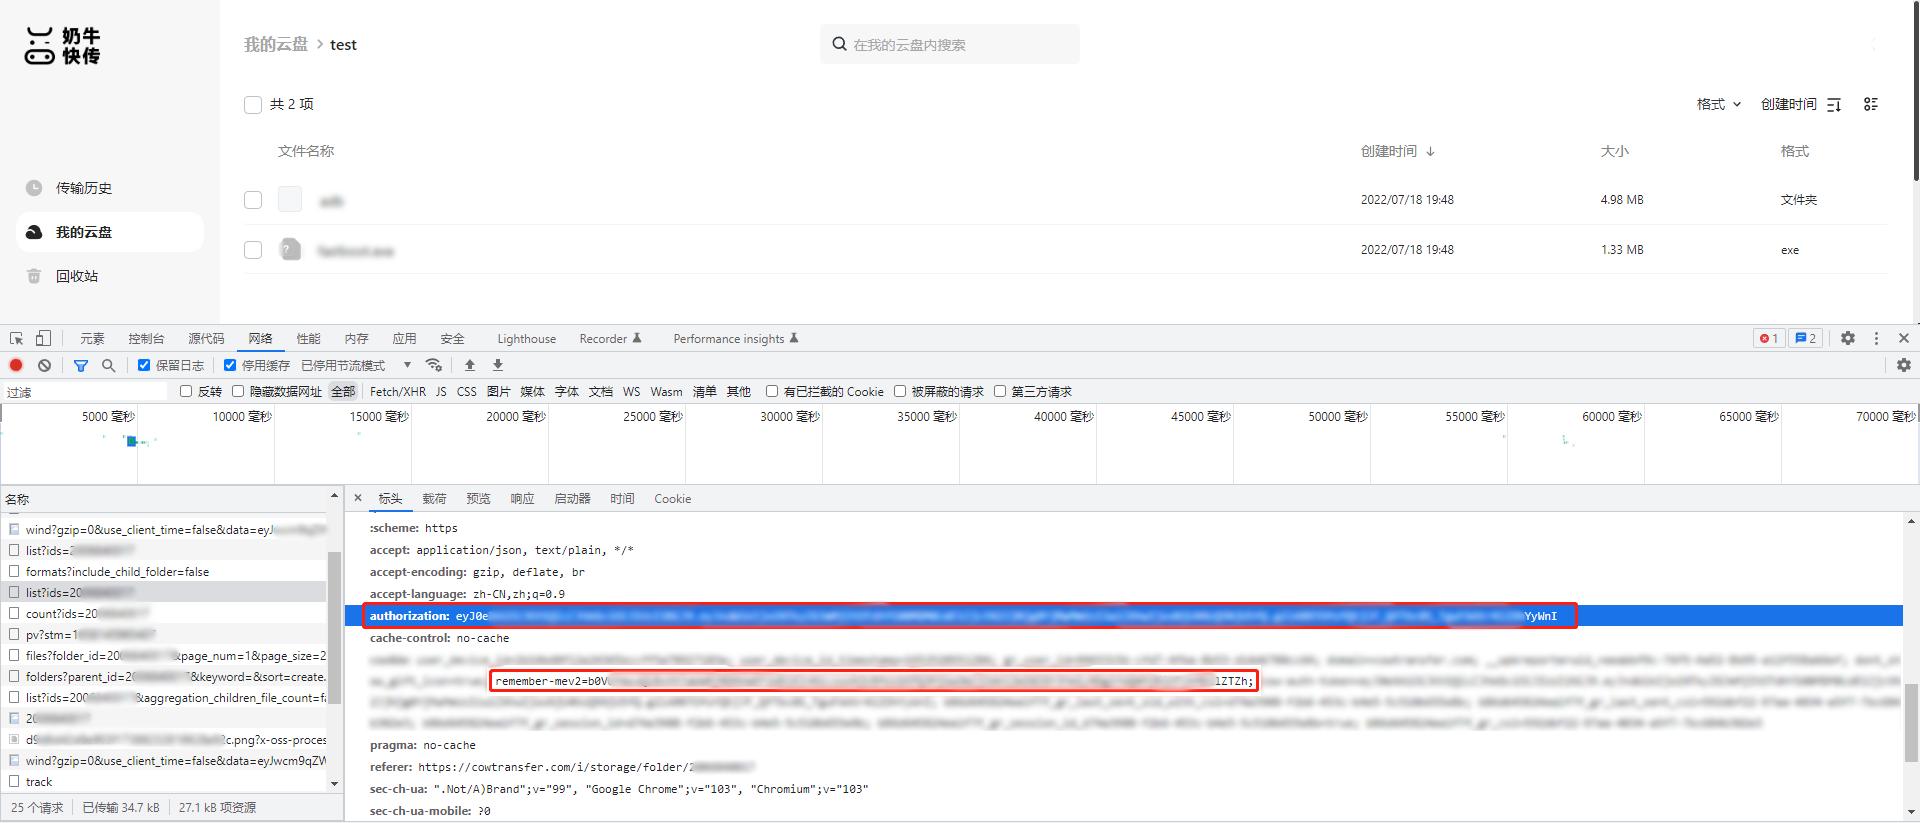The width and height of the screenshot is (1920, 823).
Task: Clear the network log
Action: click(44, 365)
